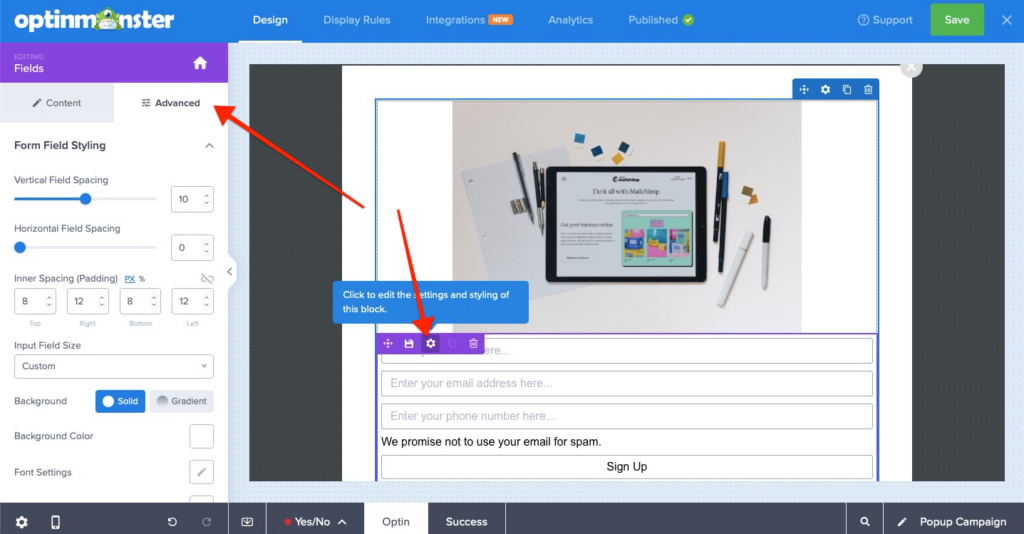Open settings gear on the image block toolbar

click(x=825, y=89)
